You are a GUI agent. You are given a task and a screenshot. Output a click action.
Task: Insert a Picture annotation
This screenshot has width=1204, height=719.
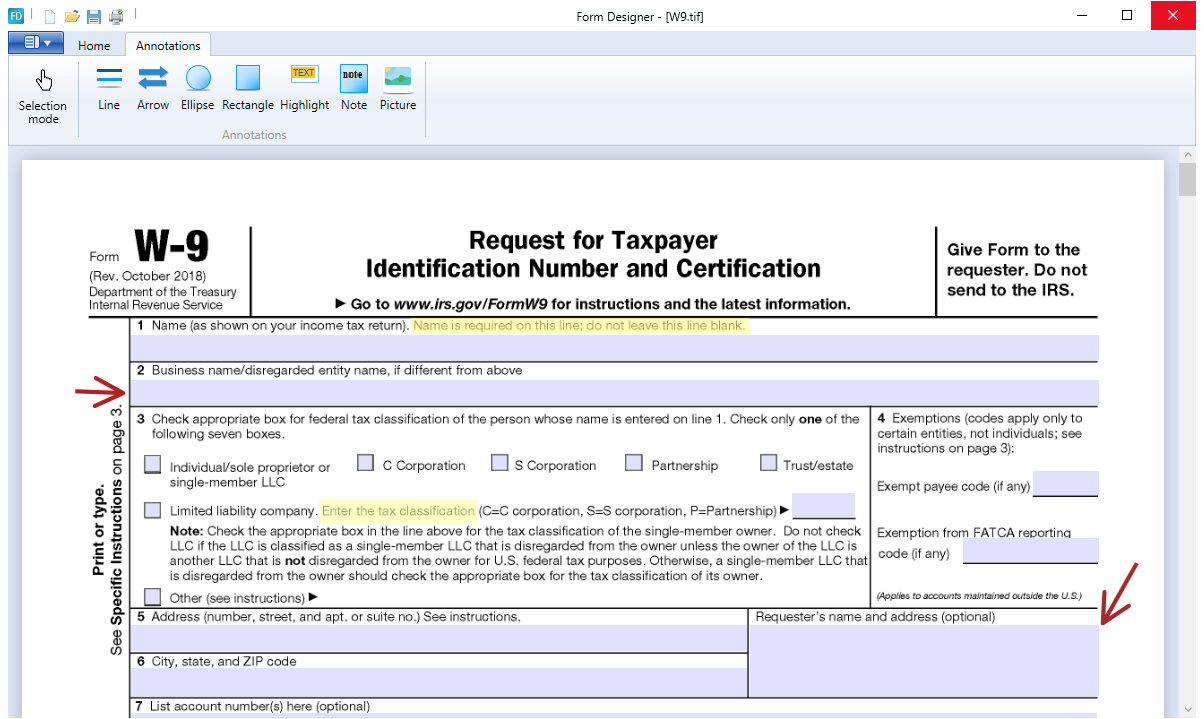click(x=398, y=88)
